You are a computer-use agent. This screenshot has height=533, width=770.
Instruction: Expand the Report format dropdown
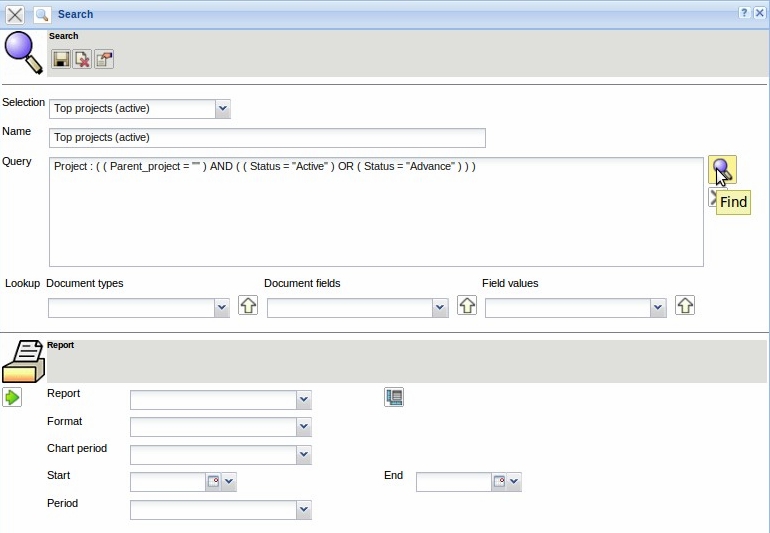point(304,428)
